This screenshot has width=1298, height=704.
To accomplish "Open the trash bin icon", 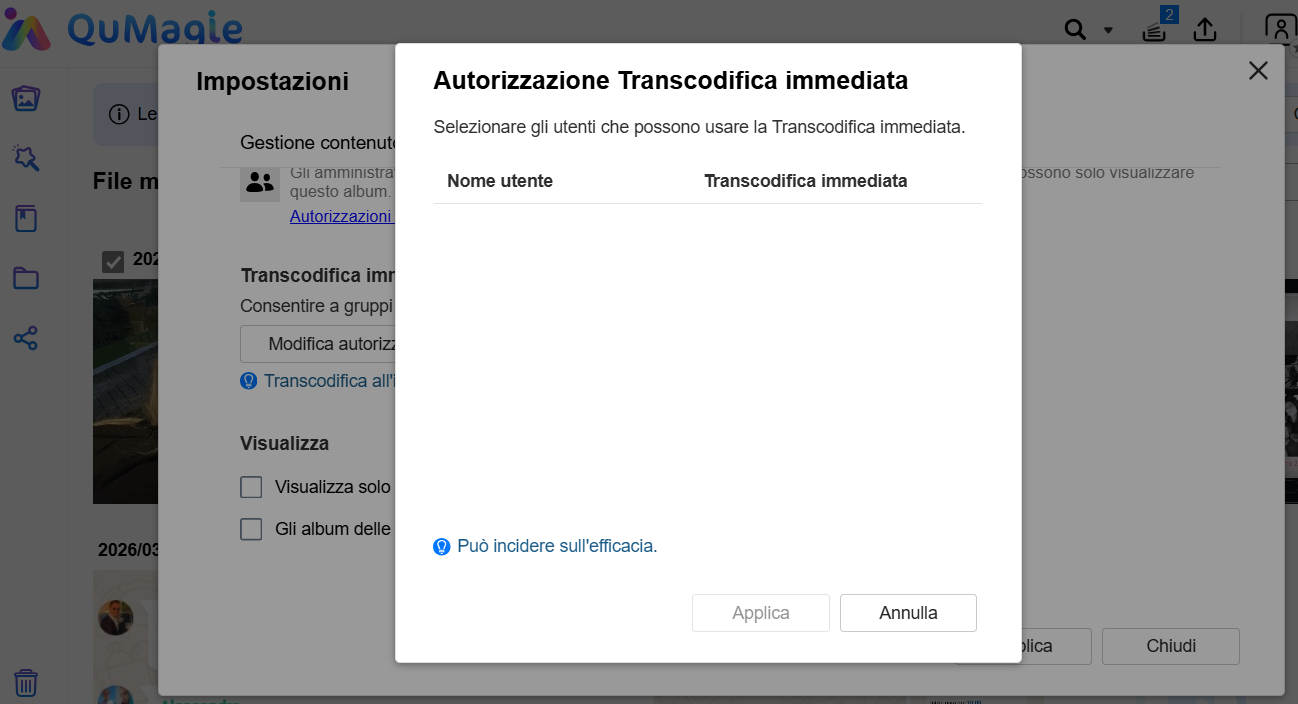I will pos(26,683).
